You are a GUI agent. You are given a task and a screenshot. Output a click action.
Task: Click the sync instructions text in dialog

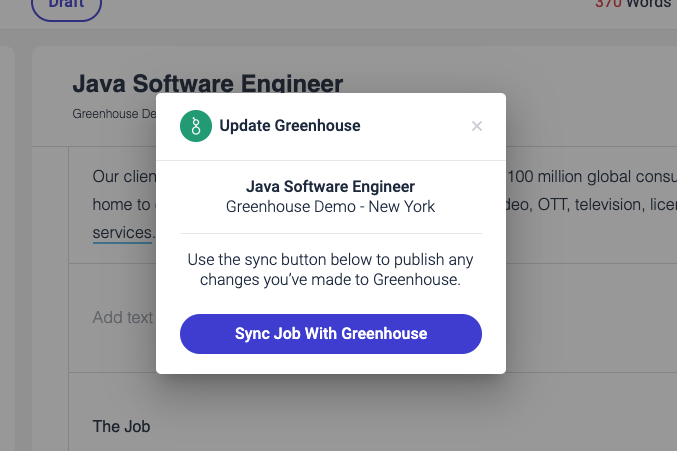tap(330, 270)
